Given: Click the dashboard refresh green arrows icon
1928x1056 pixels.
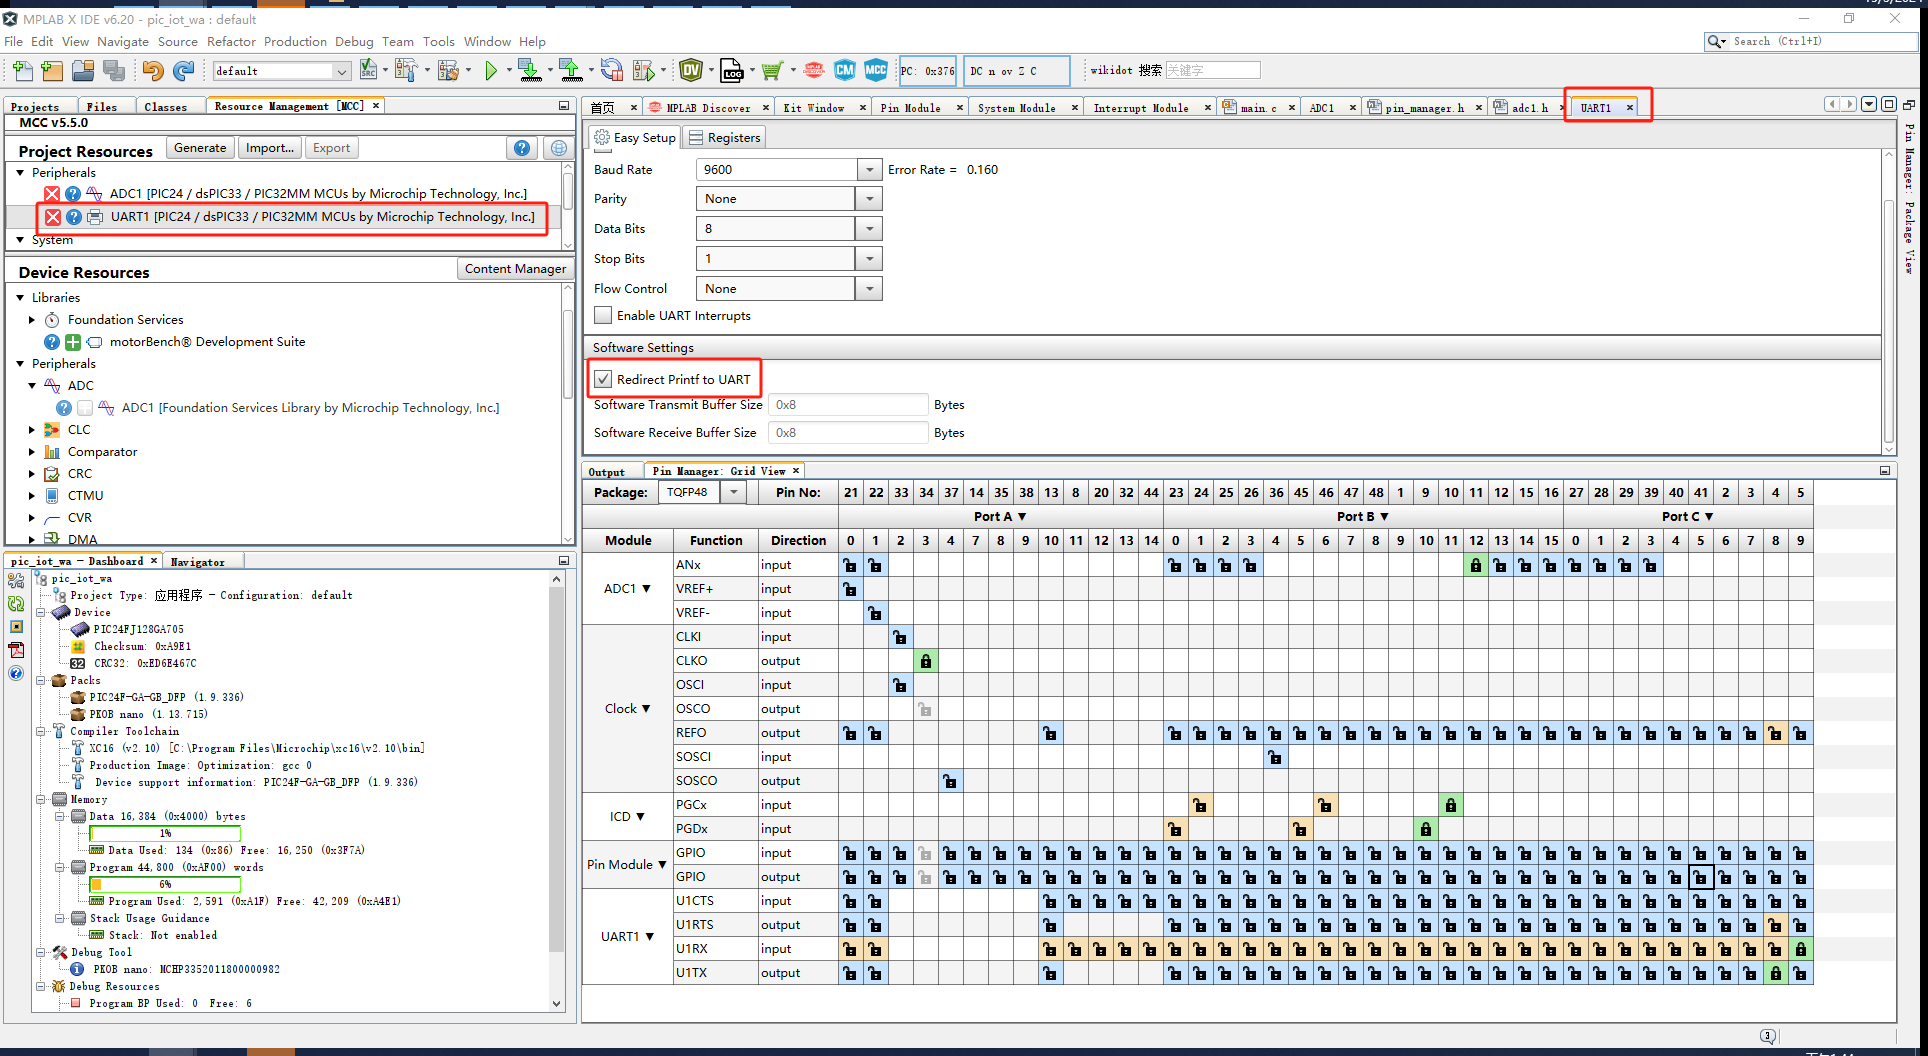Looking at the screenshot, I should [16, 604].
